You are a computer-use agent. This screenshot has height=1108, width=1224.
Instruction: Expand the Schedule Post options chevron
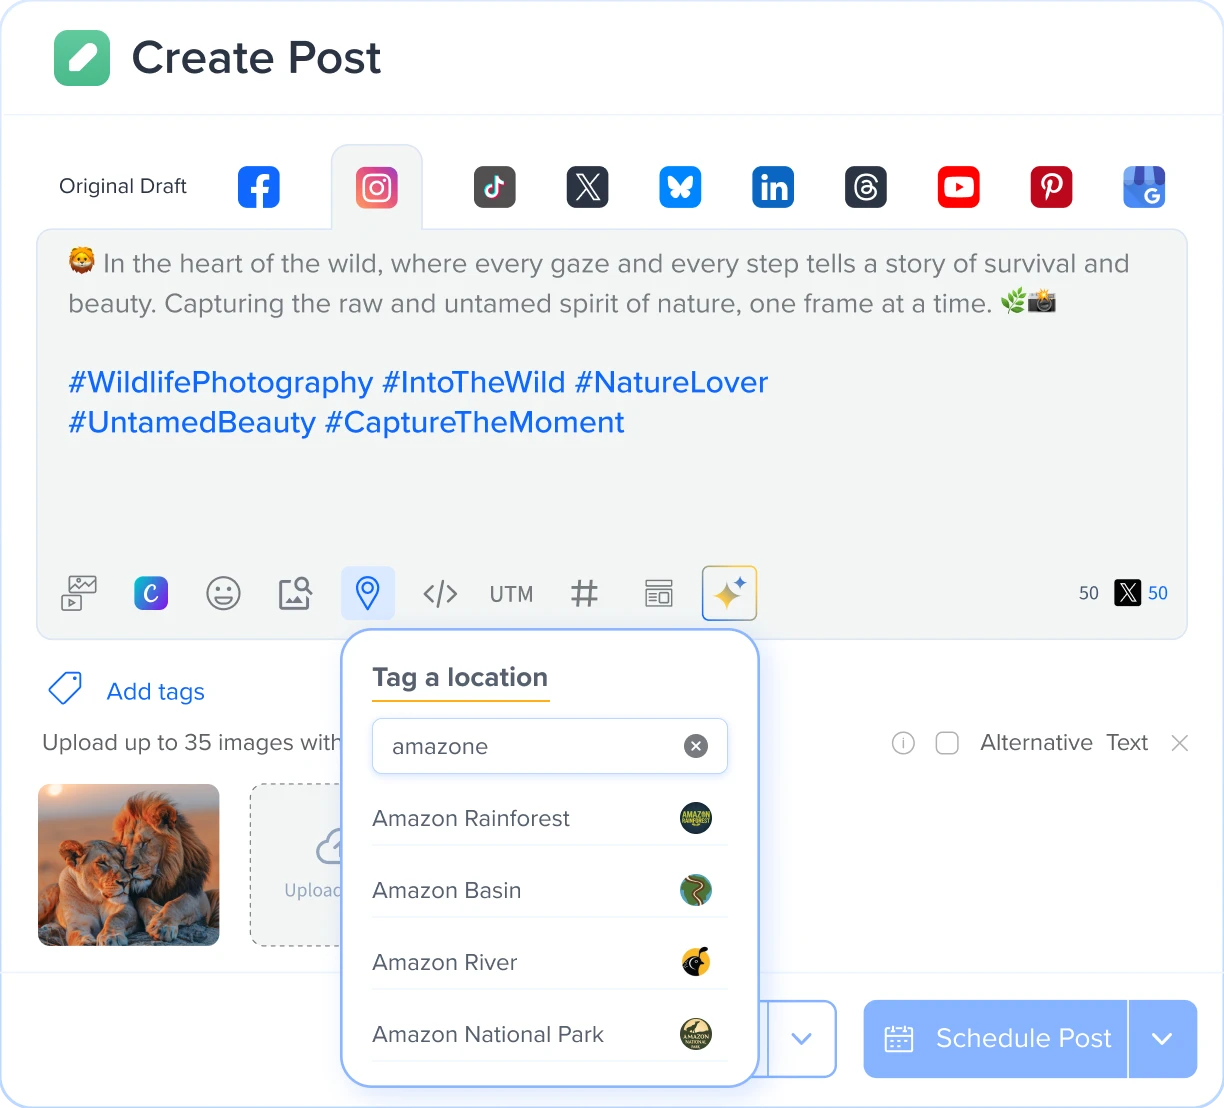(x=1163, y=1039)
